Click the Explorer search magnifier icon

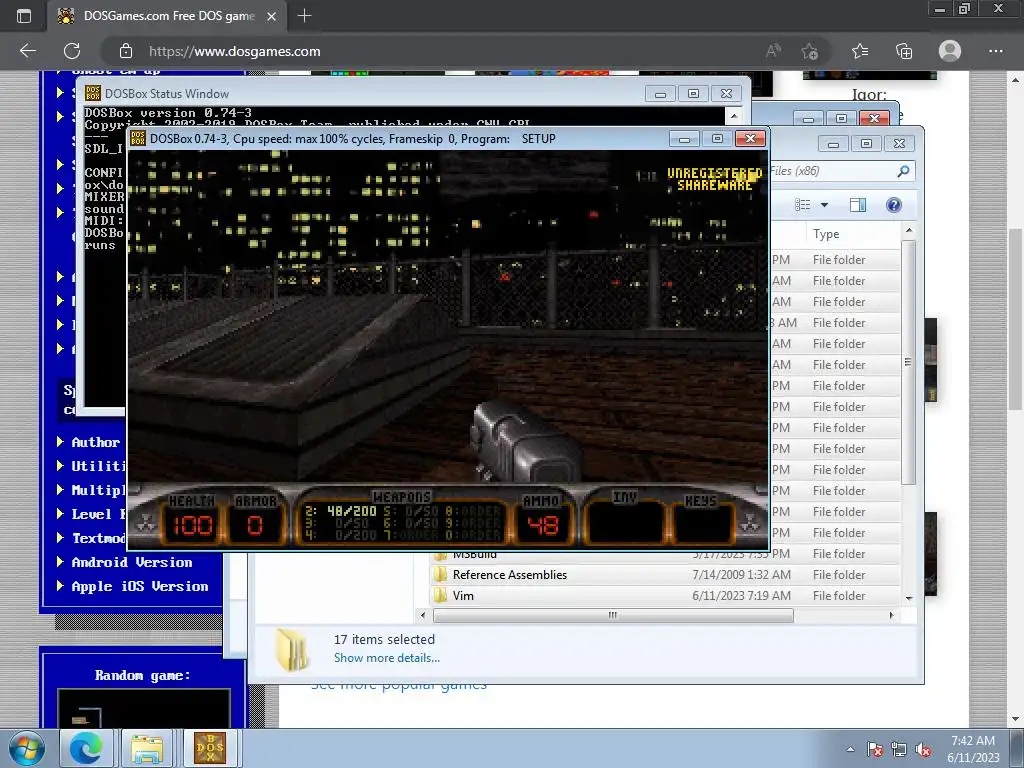[x=903, y=171]
